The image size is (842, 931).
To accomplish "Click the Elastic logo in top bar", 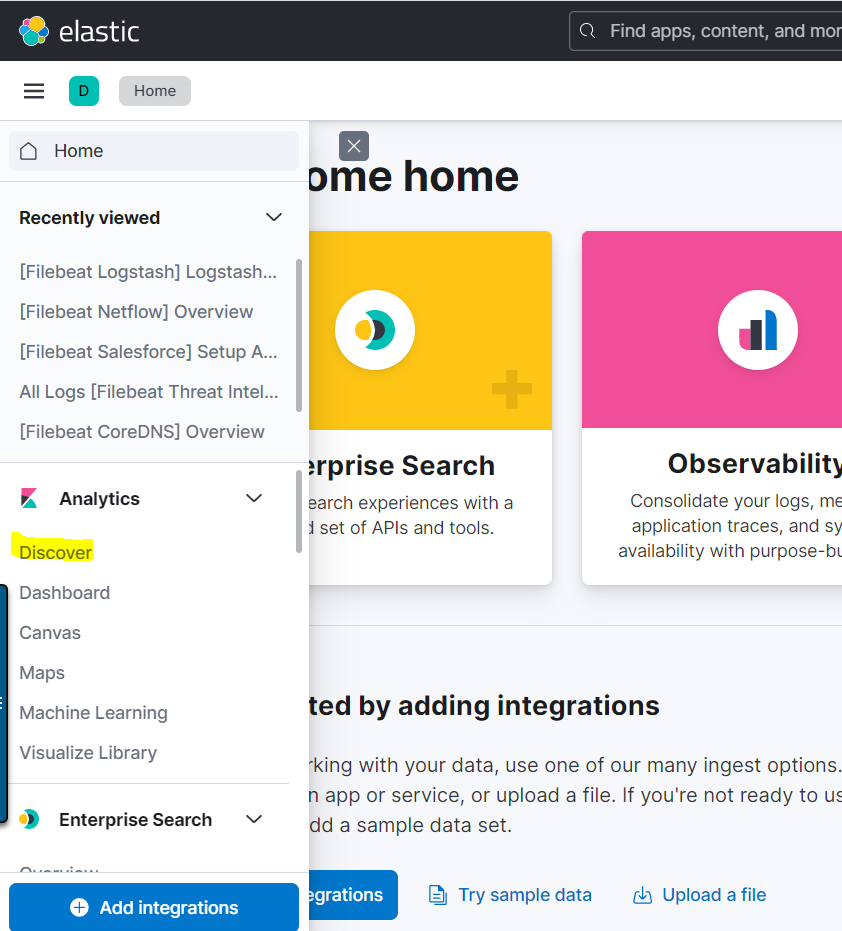I will tap(78, 31).
